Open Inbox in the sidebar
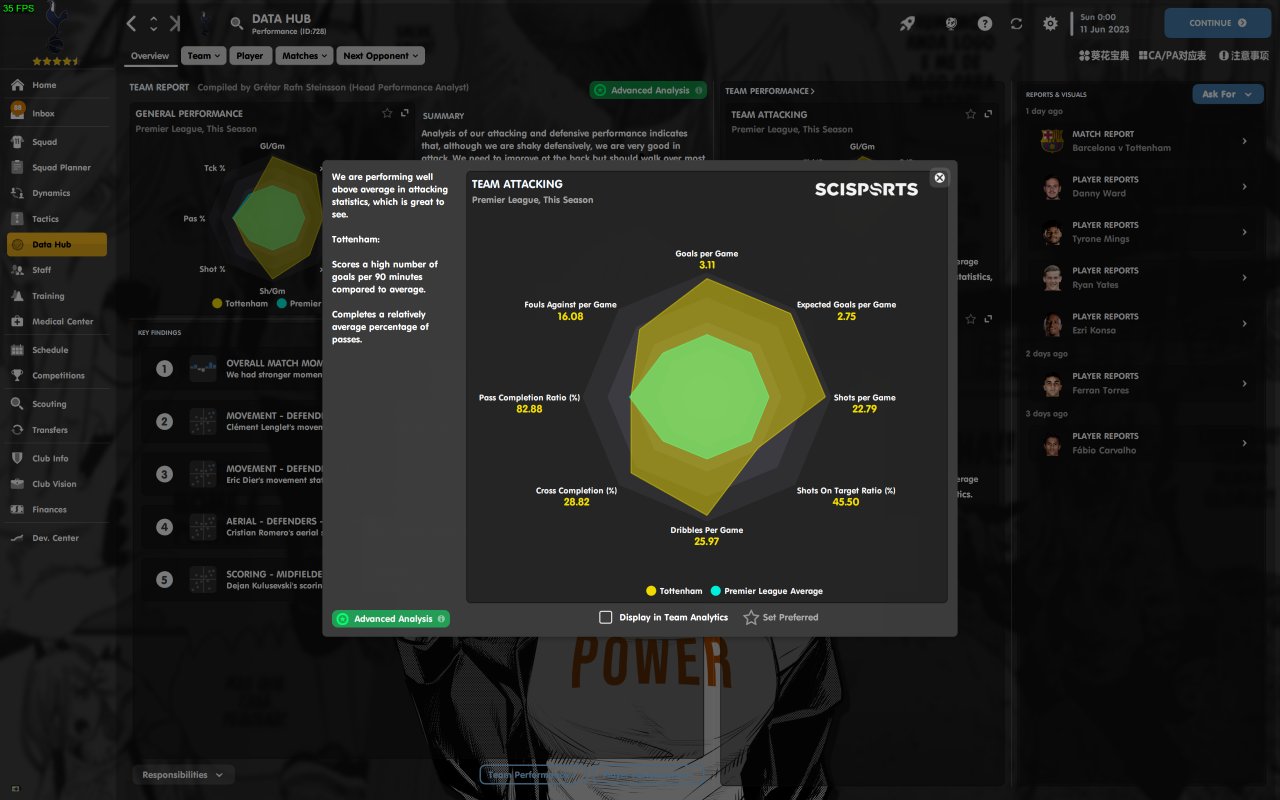Screen dimensions: 1280x800 (56, 113)
